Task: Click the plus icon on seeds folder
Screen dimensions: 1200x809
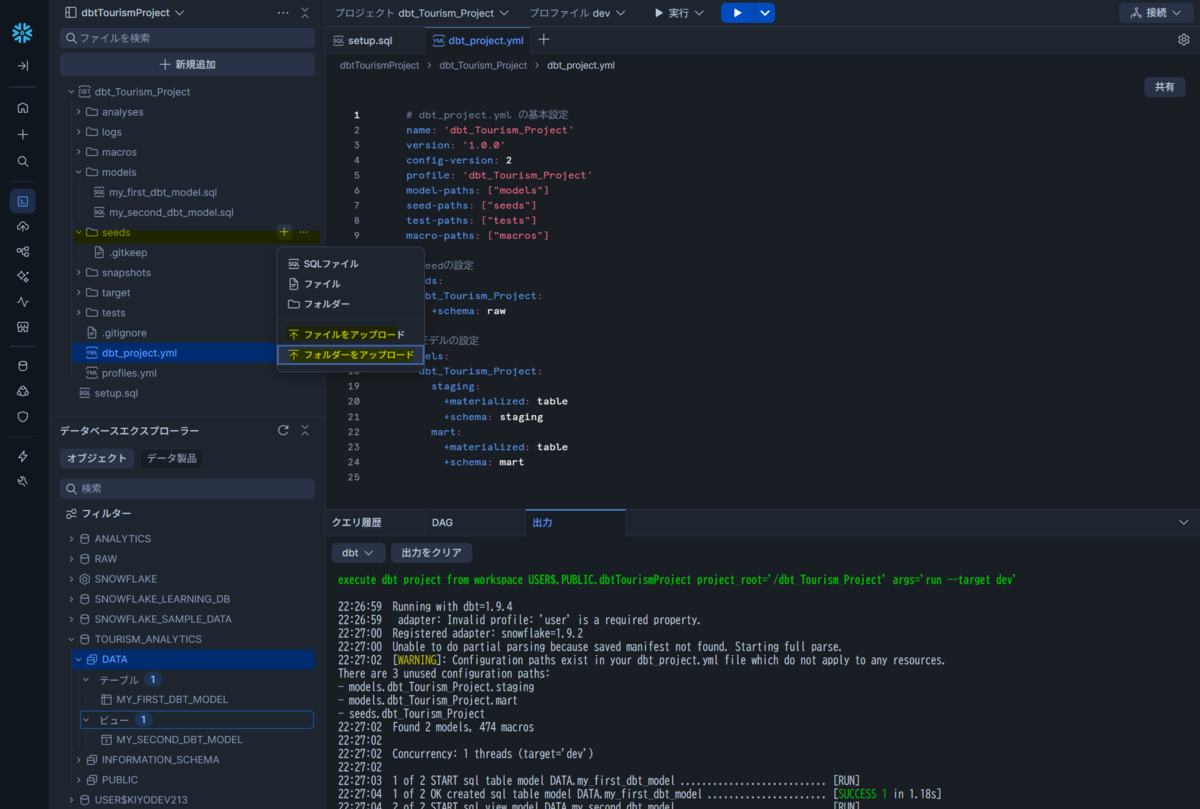Action: [284, 232]
